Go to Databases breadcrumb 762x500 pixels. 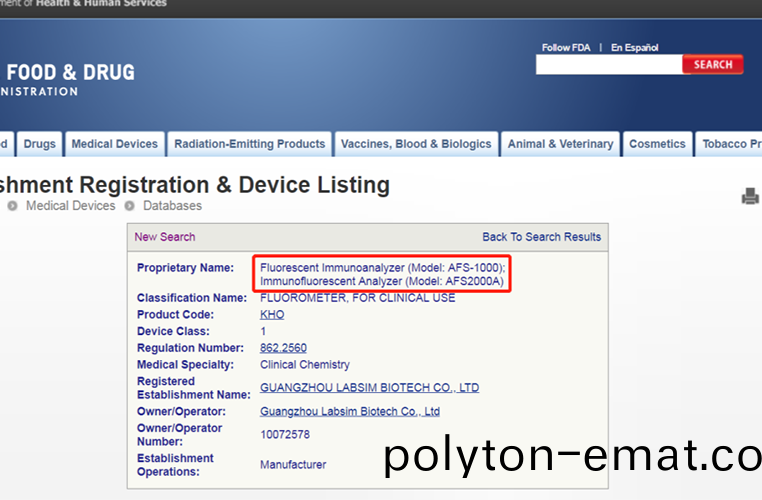172,206
